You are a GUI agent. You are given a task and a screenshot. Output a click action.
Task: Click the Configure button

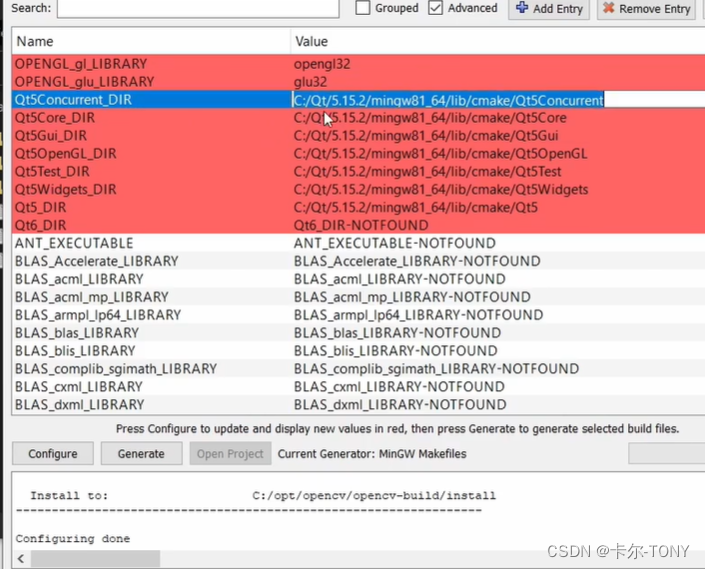click(x=53, y=453)
